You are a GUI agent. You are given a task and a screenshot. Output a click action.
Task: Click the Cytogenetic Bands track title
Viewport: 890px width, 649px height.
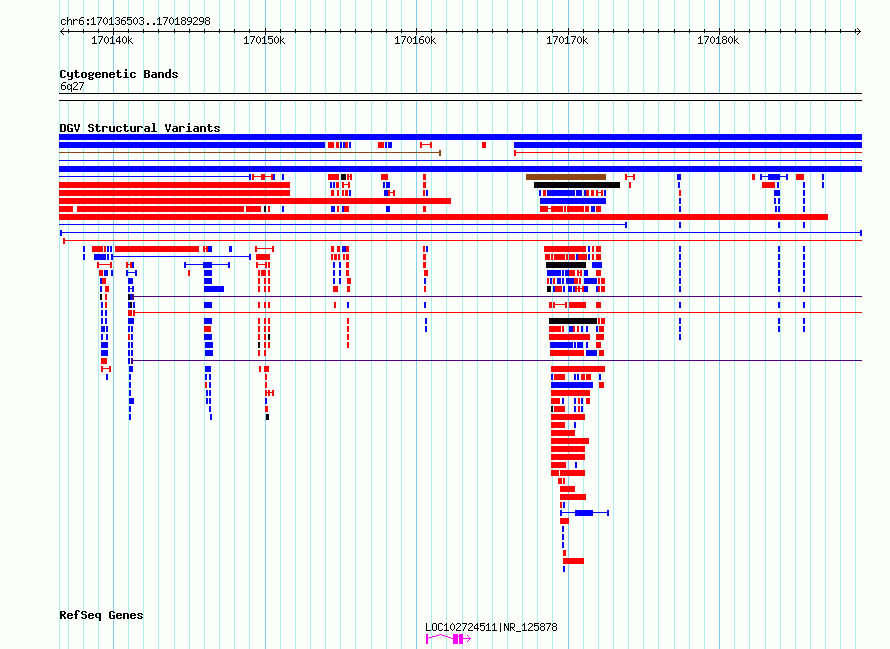(119, 74)
